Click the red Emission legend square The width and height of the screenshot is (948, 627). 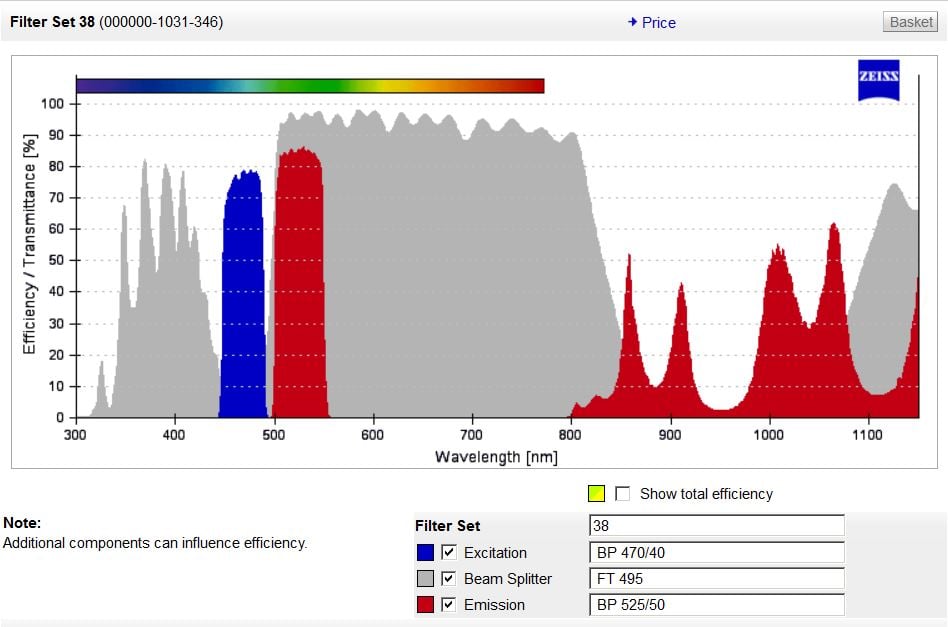tap(425, 604)
